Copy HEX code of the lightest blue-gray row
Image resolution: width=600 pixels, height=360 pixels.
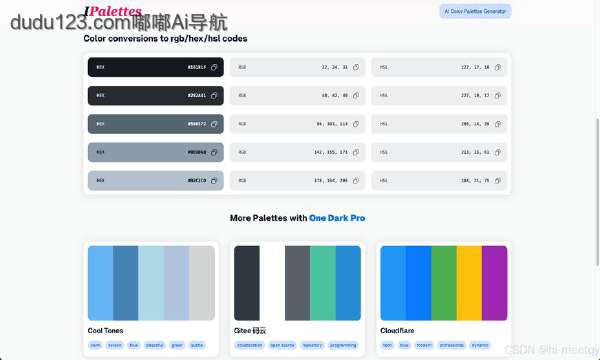pos(214,181)
